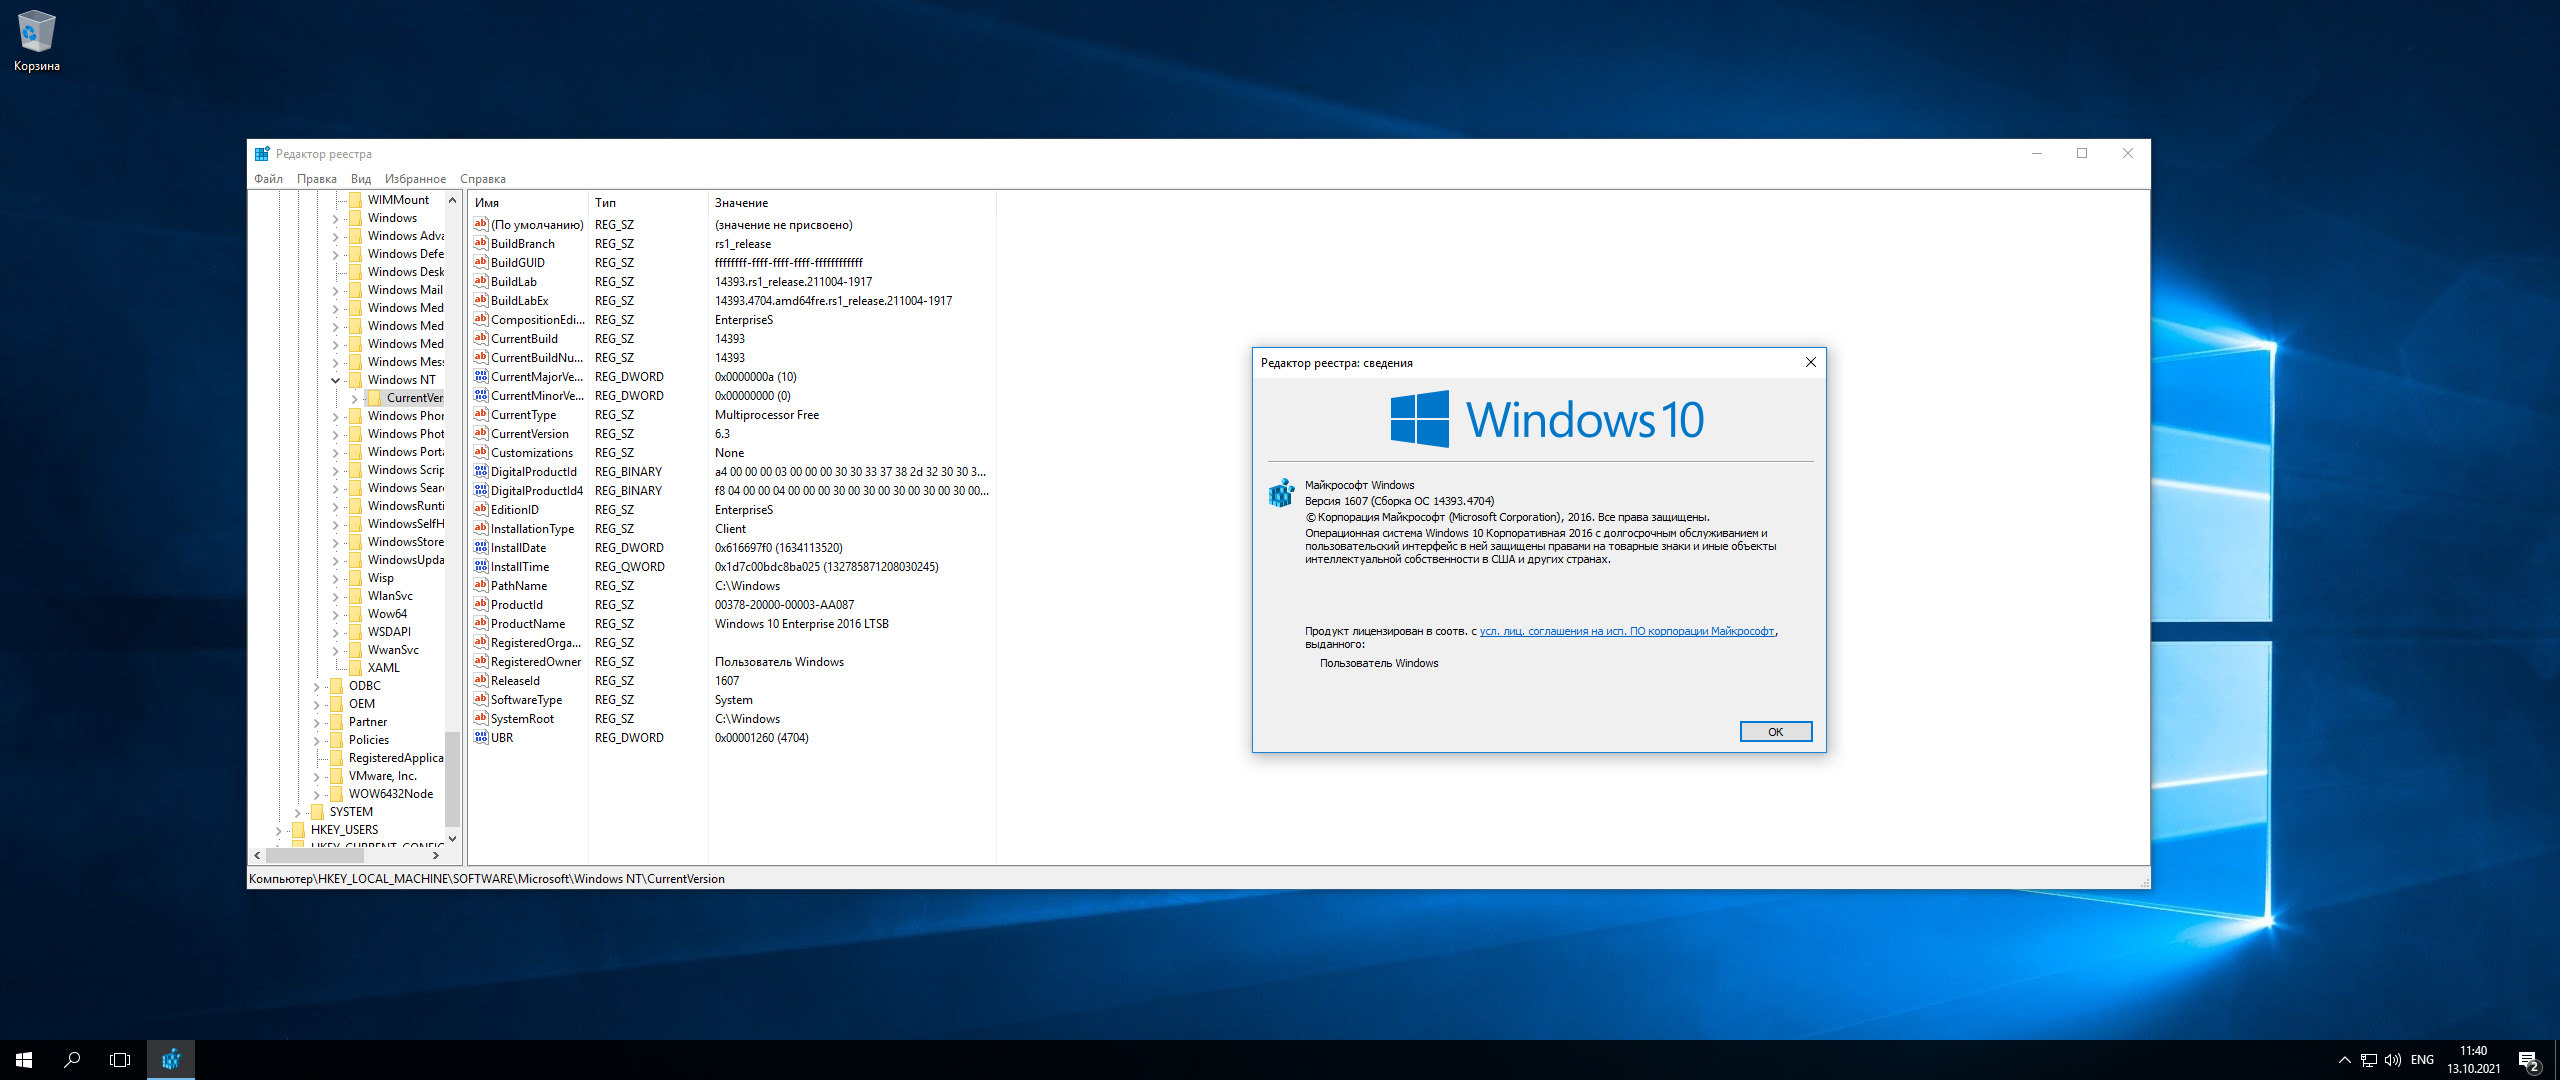The image size is (2560, 1080).
Task: Select the Windows Mail folder
Action: (x=404, y=290)
